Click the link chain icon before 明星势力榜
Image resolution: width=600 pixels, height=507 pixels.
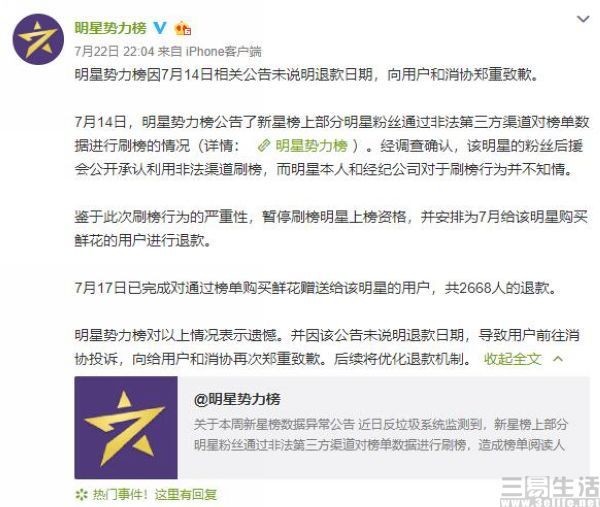[x=264, y=145]
